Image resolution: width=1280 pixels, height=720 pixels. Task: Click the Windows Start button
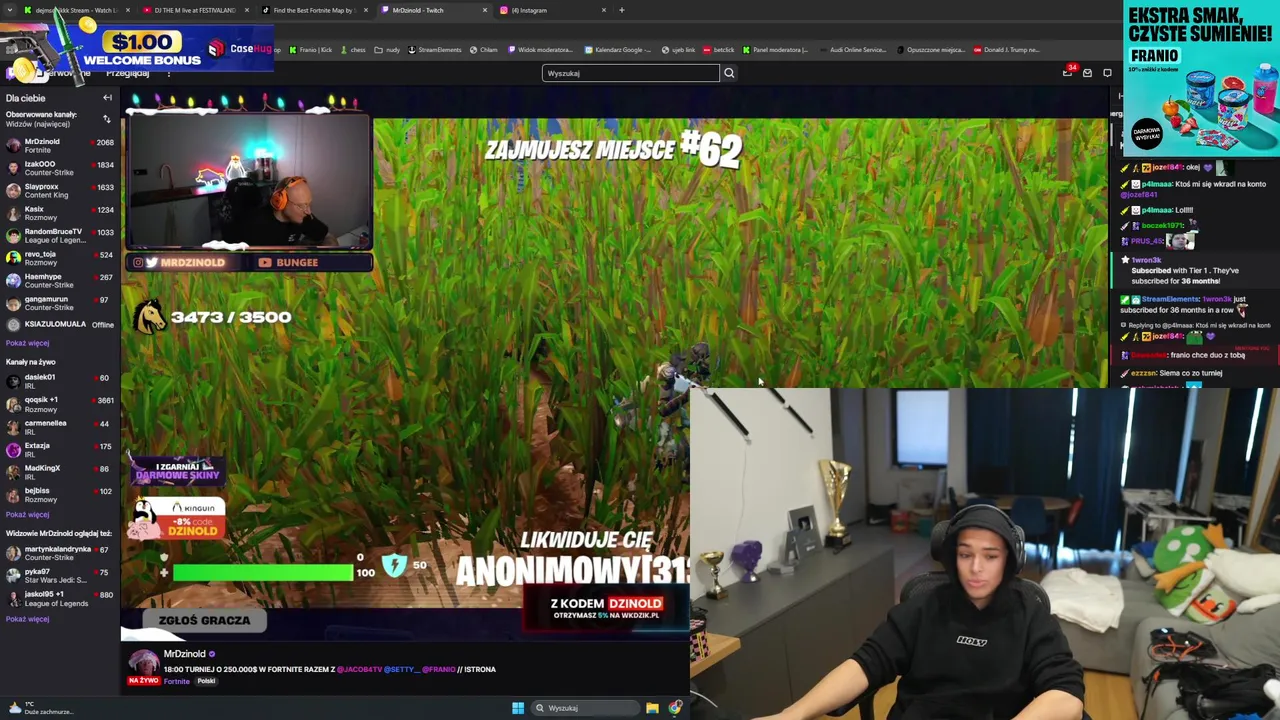click(518, 708)
